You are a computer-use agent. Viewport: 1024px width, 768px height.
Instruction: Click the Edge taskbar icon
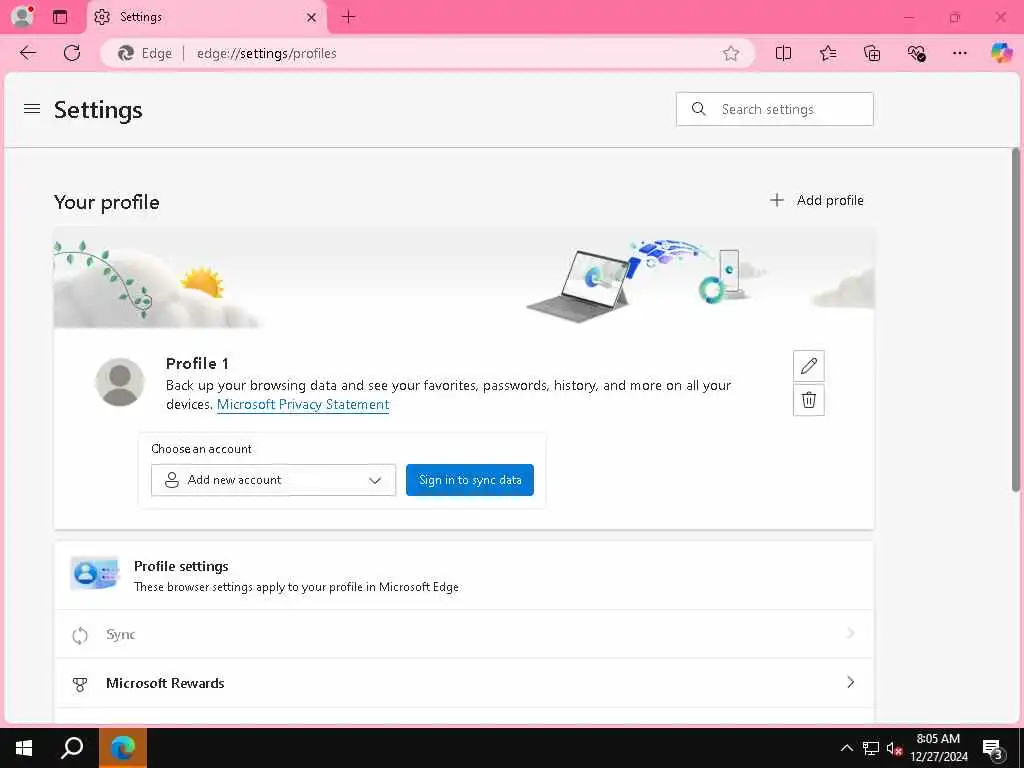(123, 748)
